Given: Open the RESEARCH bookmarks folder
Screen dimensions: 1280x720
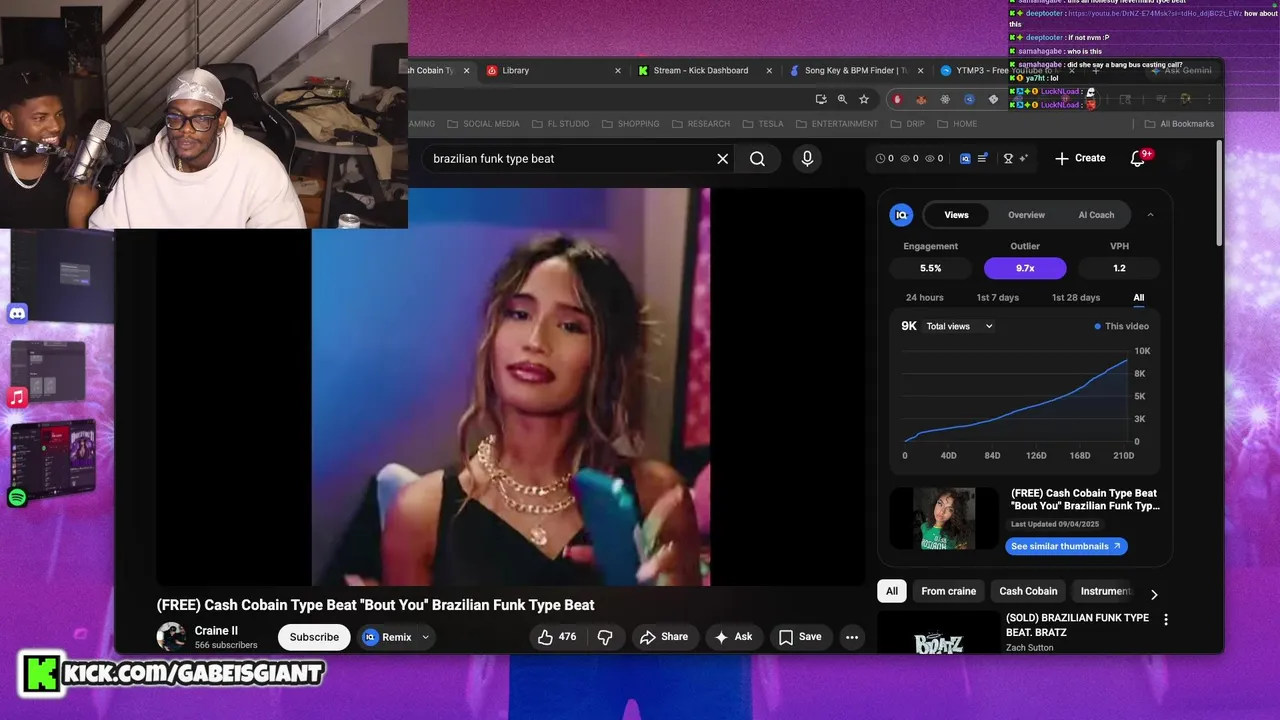Looking at the screenshot, I should coord(700,124).
